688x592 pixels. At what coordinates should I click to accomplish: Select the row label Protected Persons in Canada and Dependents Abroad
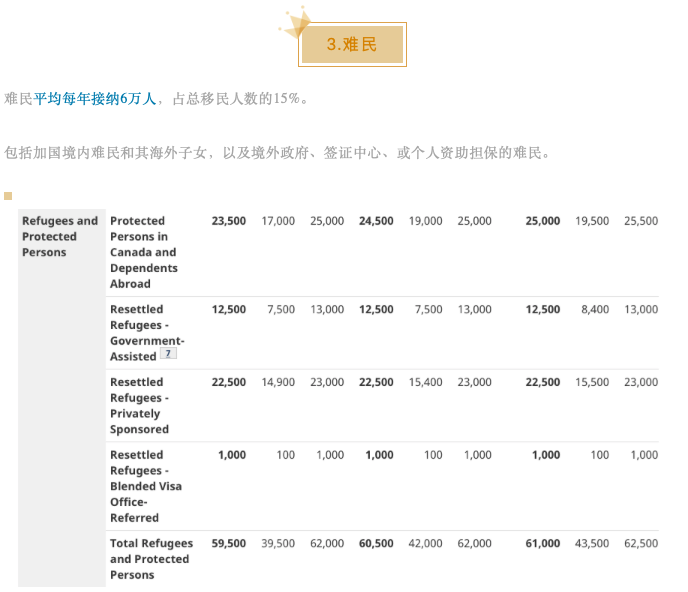pos(143,252)
